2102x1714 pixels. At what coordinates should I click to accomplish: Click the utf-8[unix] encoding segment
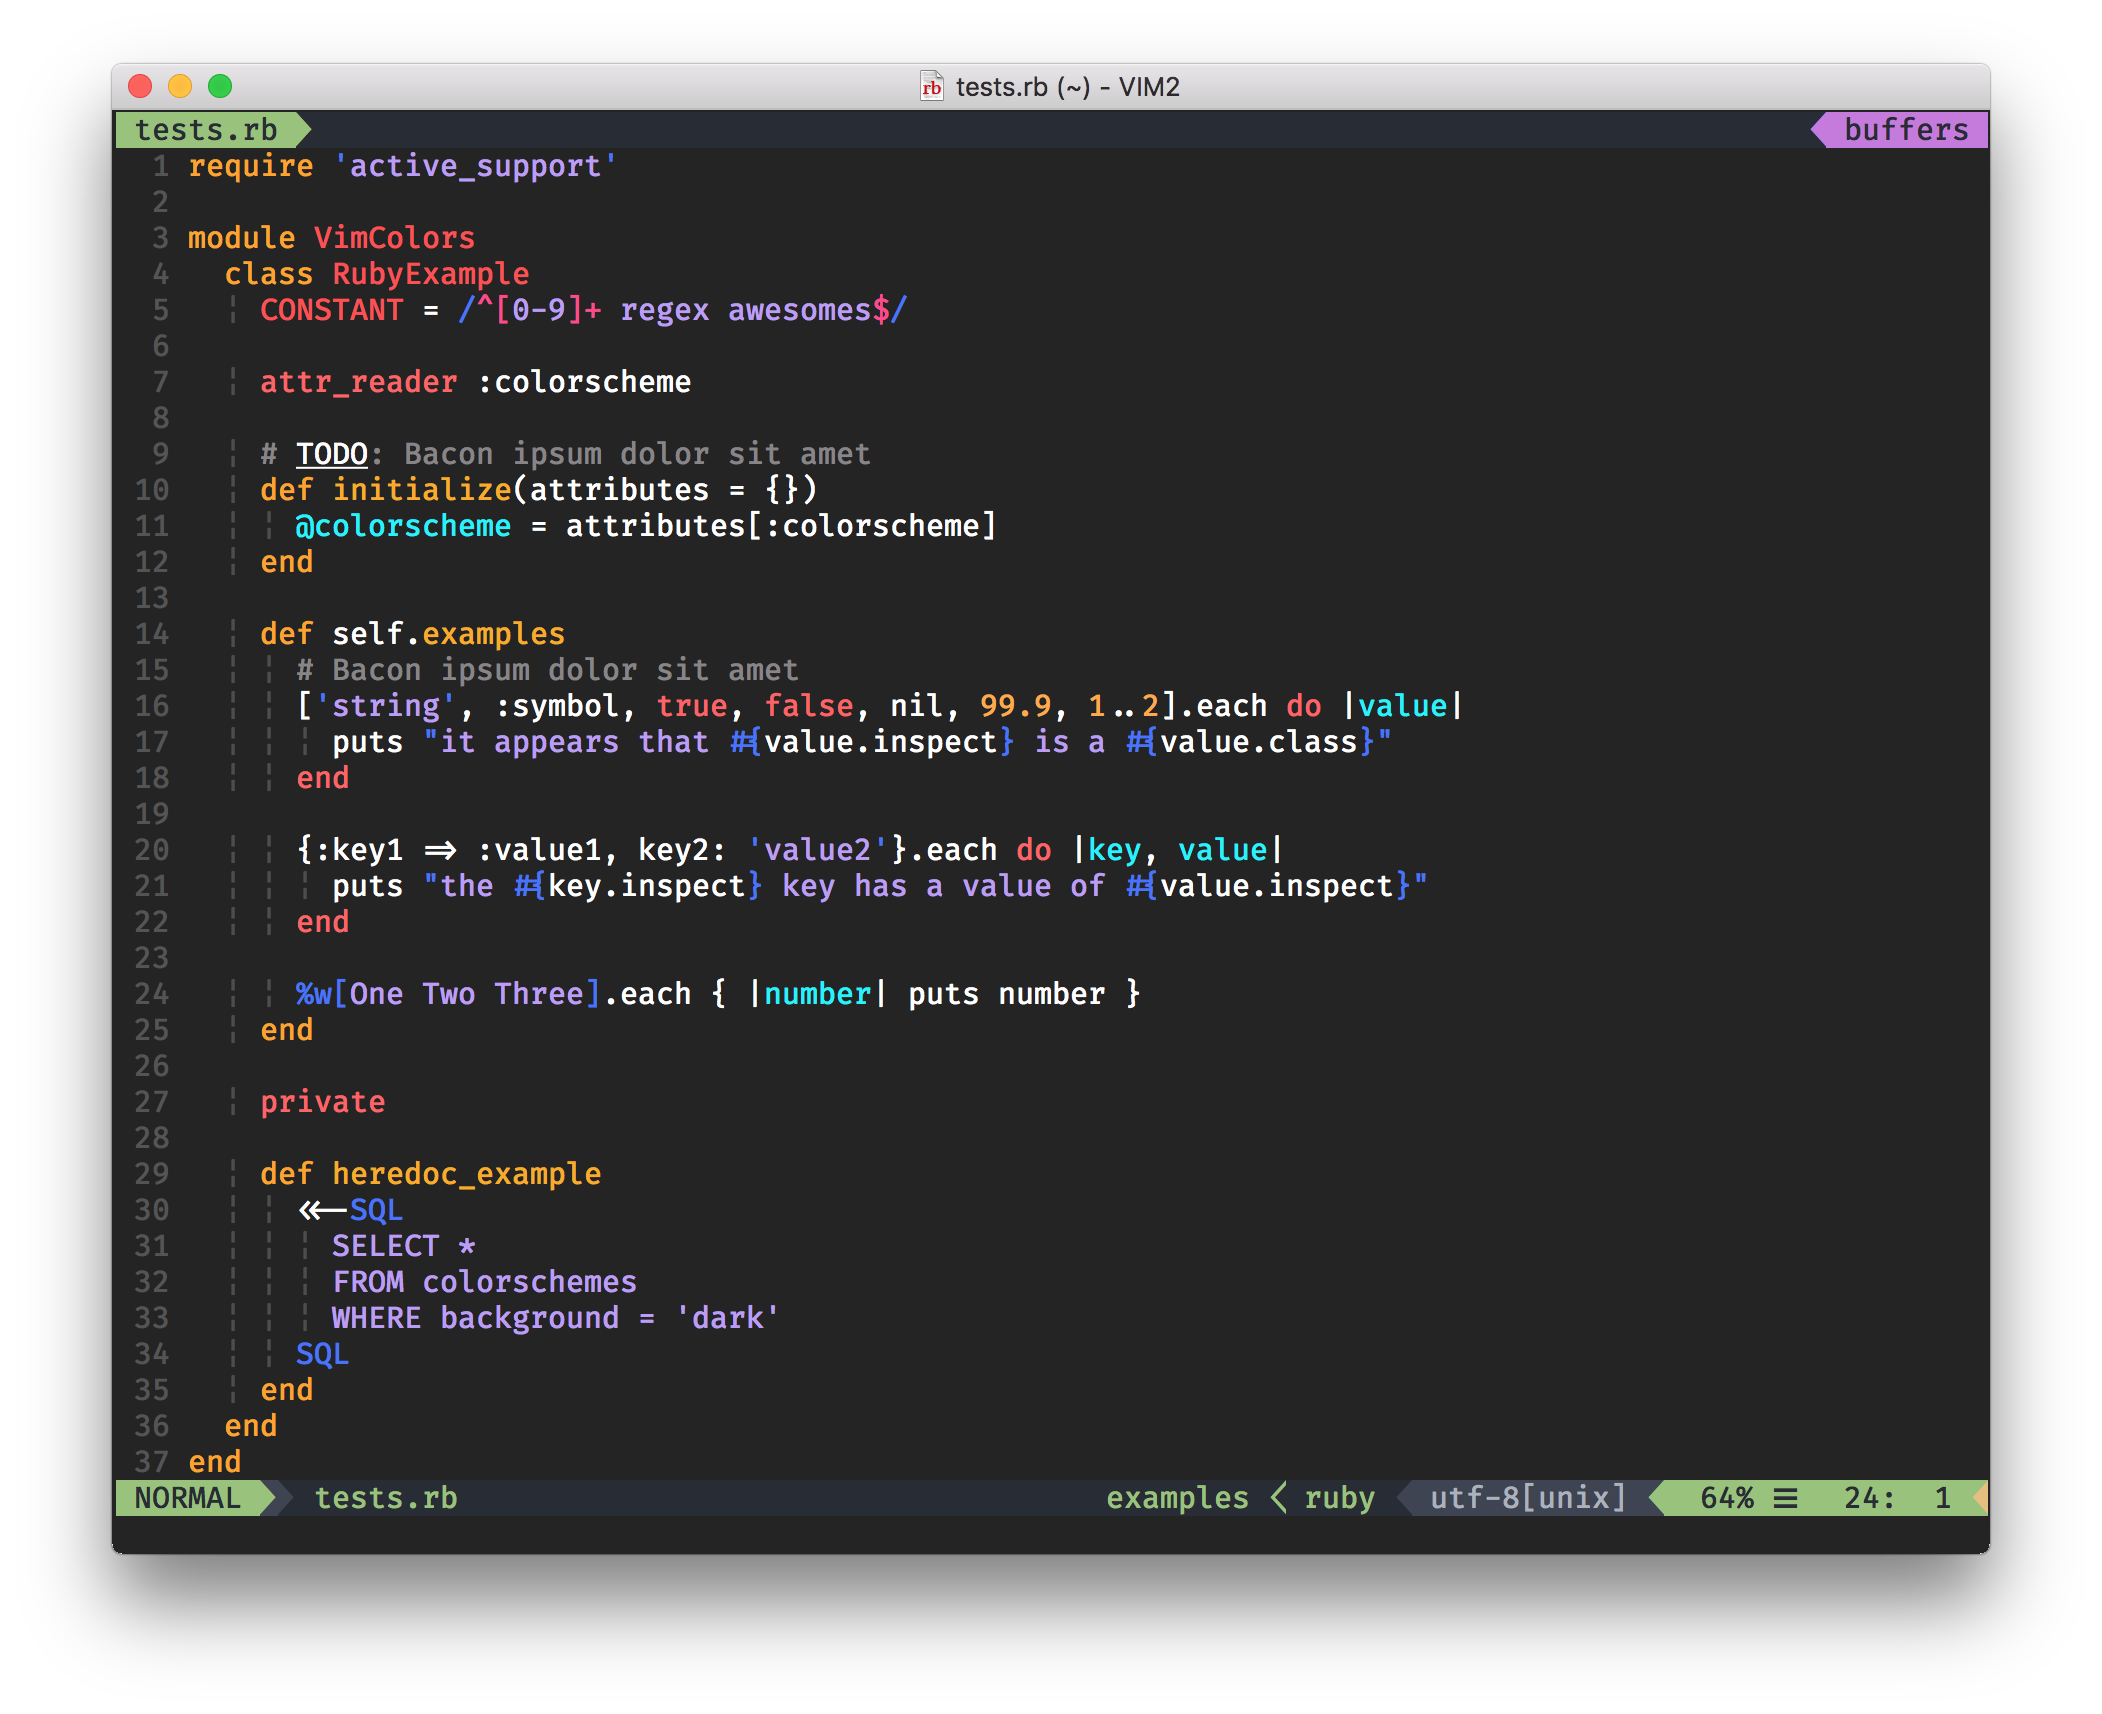[1527, 1498]
